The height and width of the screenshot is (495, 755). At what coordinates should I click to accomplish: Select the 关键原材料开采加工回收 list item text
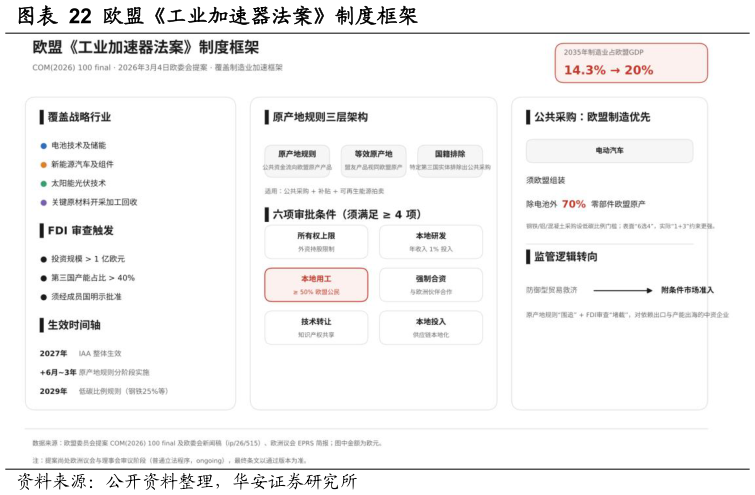point(94,202)
